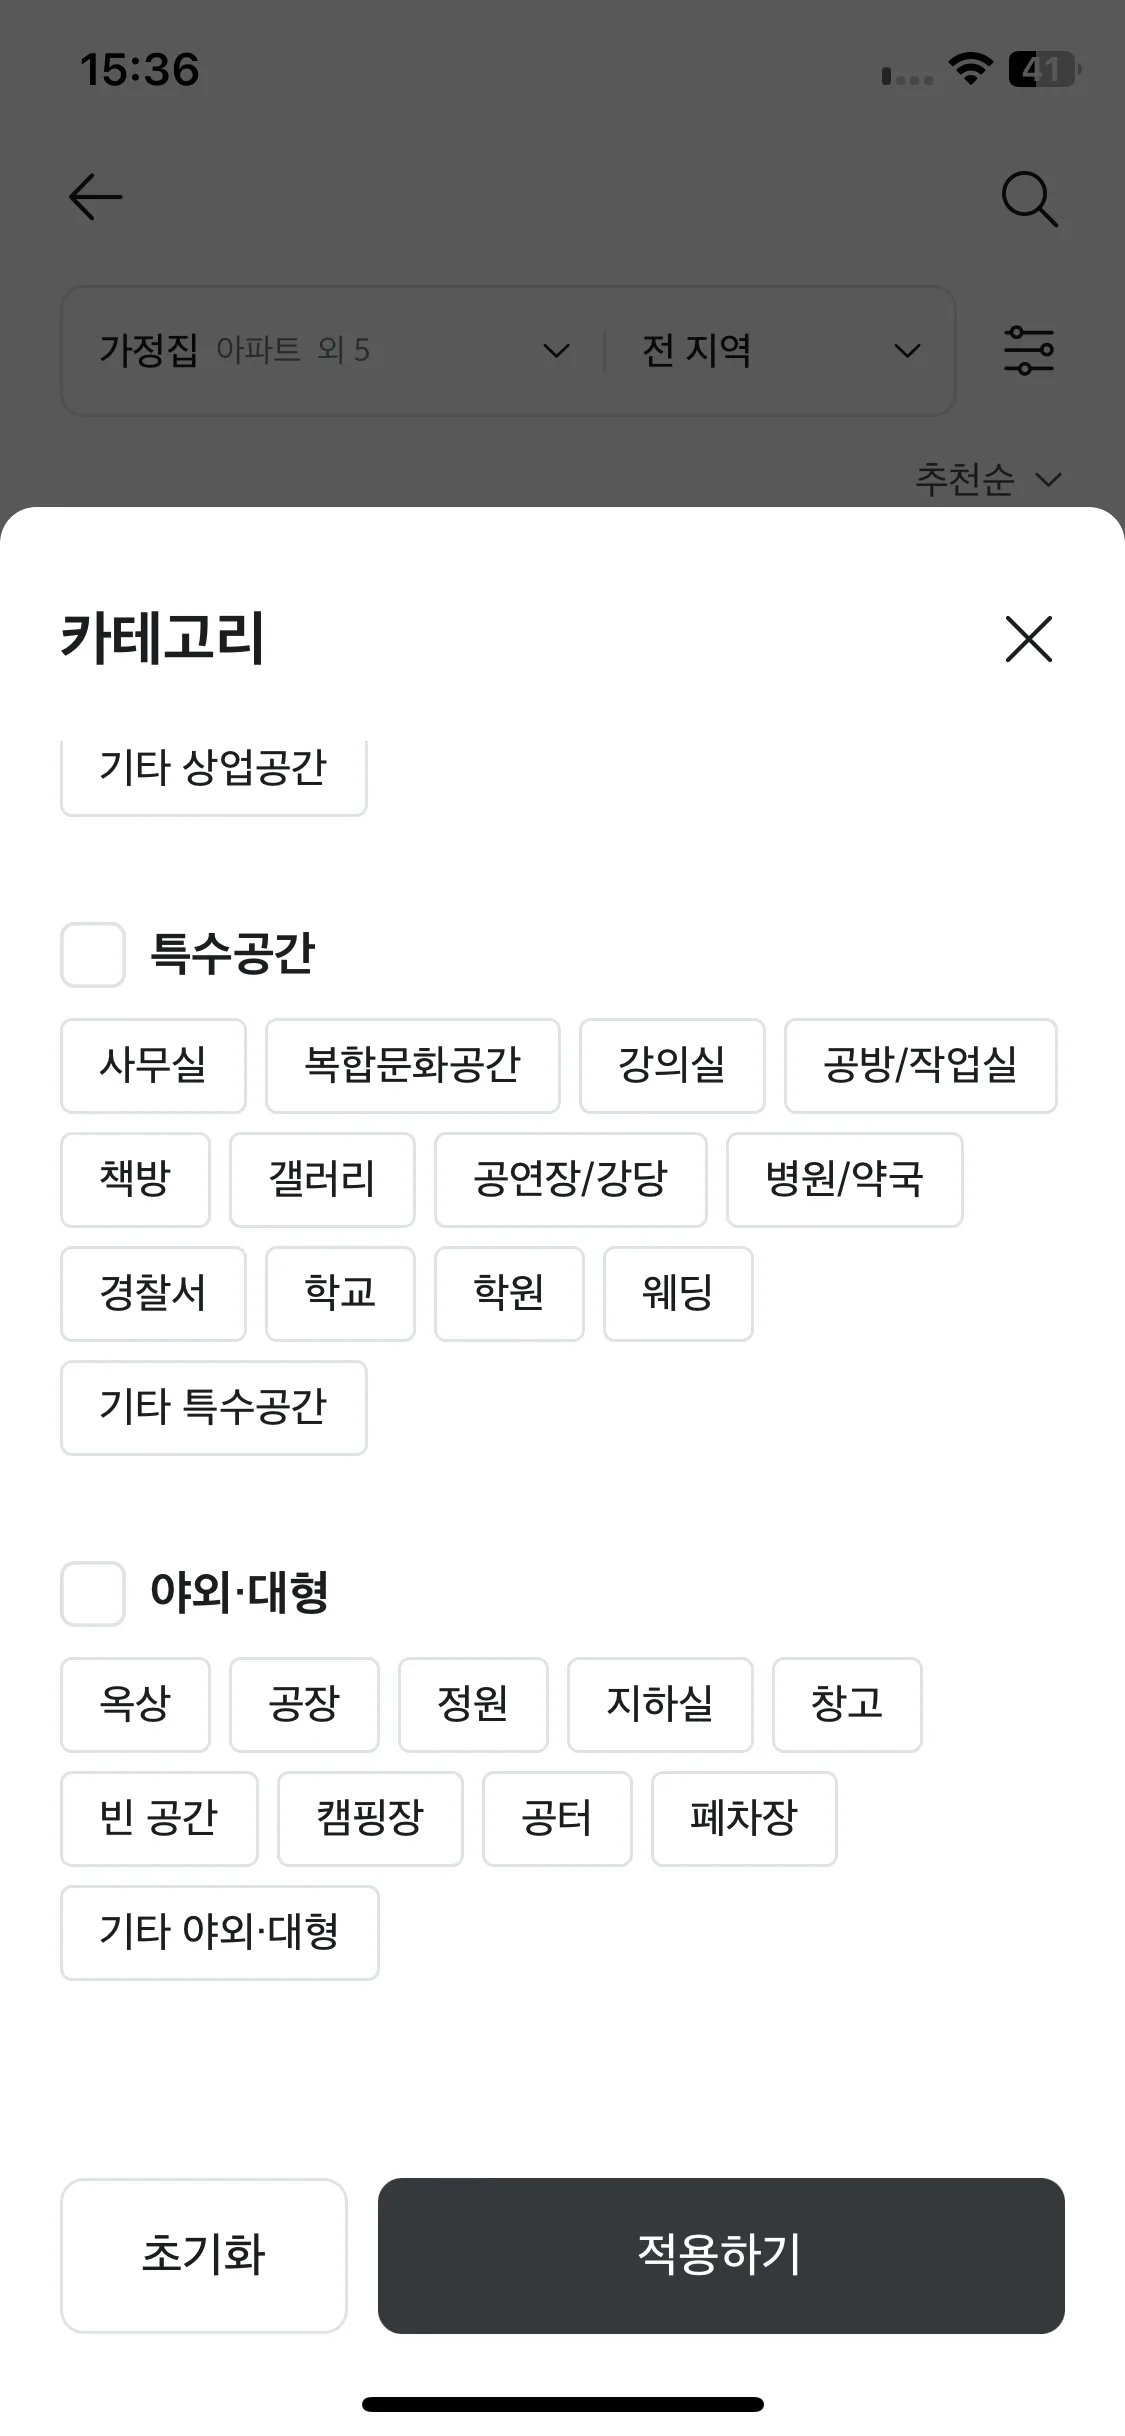Choose the 폐차장 option
The image size is (1125, 2436).
pyautogui.click(x=744, y=1819)
